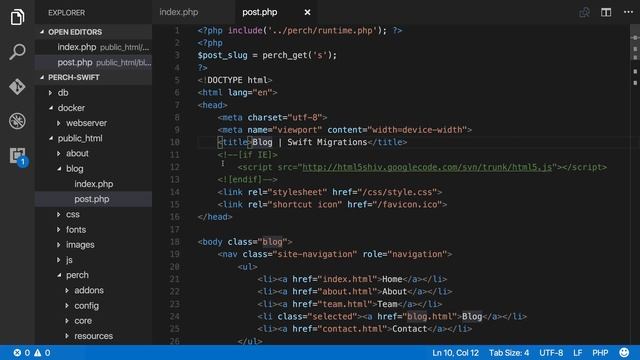Click '/css/style.css' href value

click(399, 192)
